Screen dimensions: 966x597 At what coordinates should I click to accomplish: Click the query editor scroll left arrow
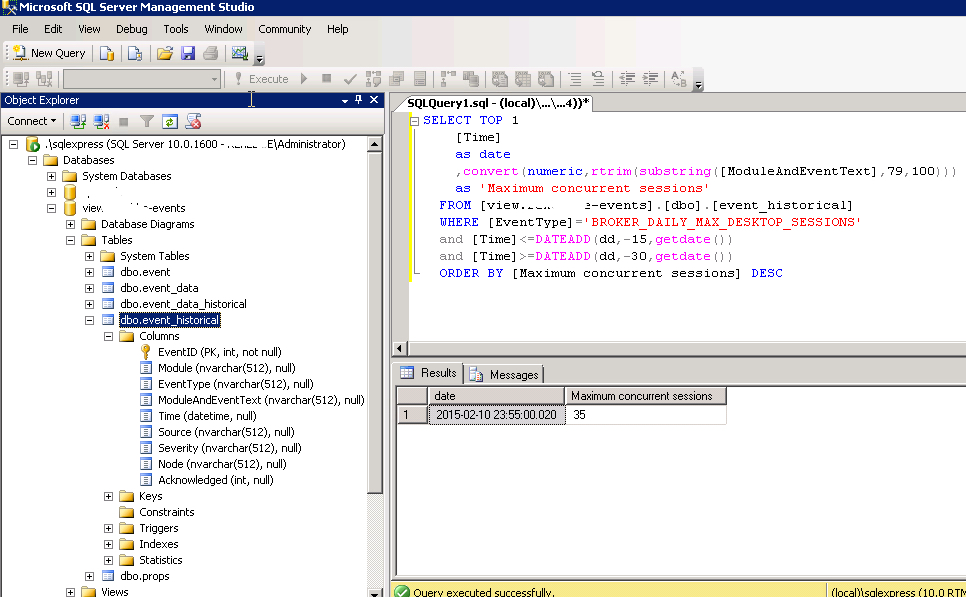tap(399, 349)
